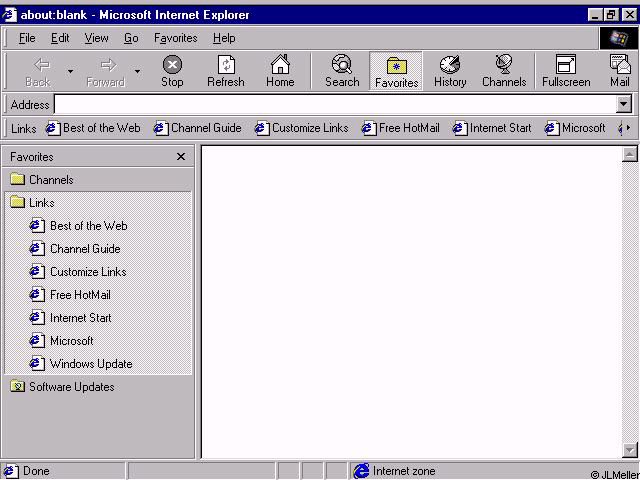Switch to Fullscreen view
Screen dimensions: 640x480
point(566,72)
